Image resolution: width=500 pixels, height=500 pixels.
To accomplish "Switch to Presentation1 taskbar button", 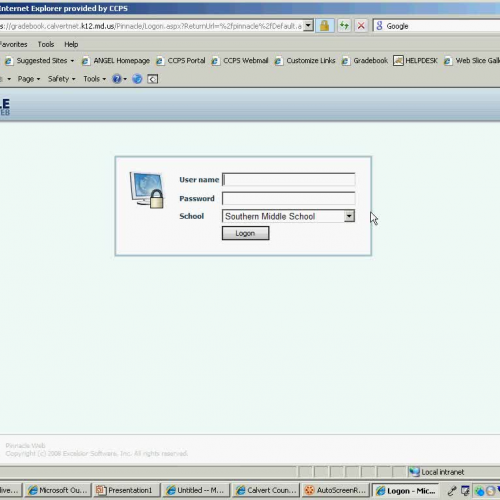I will tap(126, 490).
